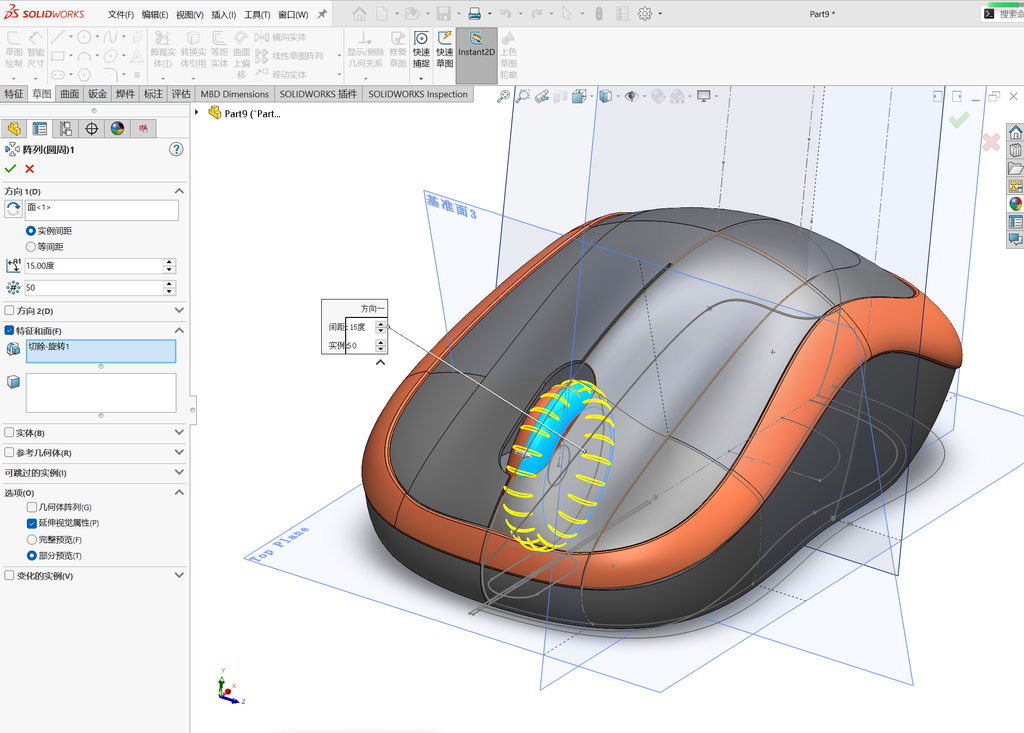This screenshot has width=1024, height=733.
Task: Reverse direction 1 rotation icon
Action: [x=13, y=209]
